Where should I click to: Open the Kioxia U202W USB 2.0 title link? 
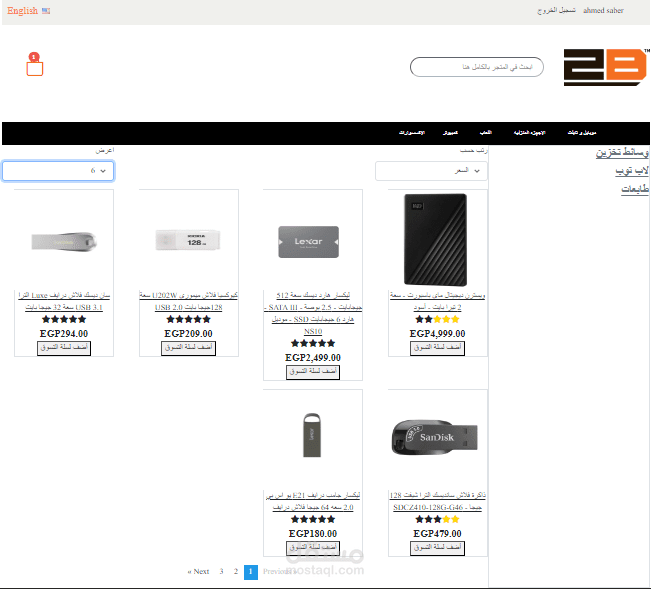(188, 301)
